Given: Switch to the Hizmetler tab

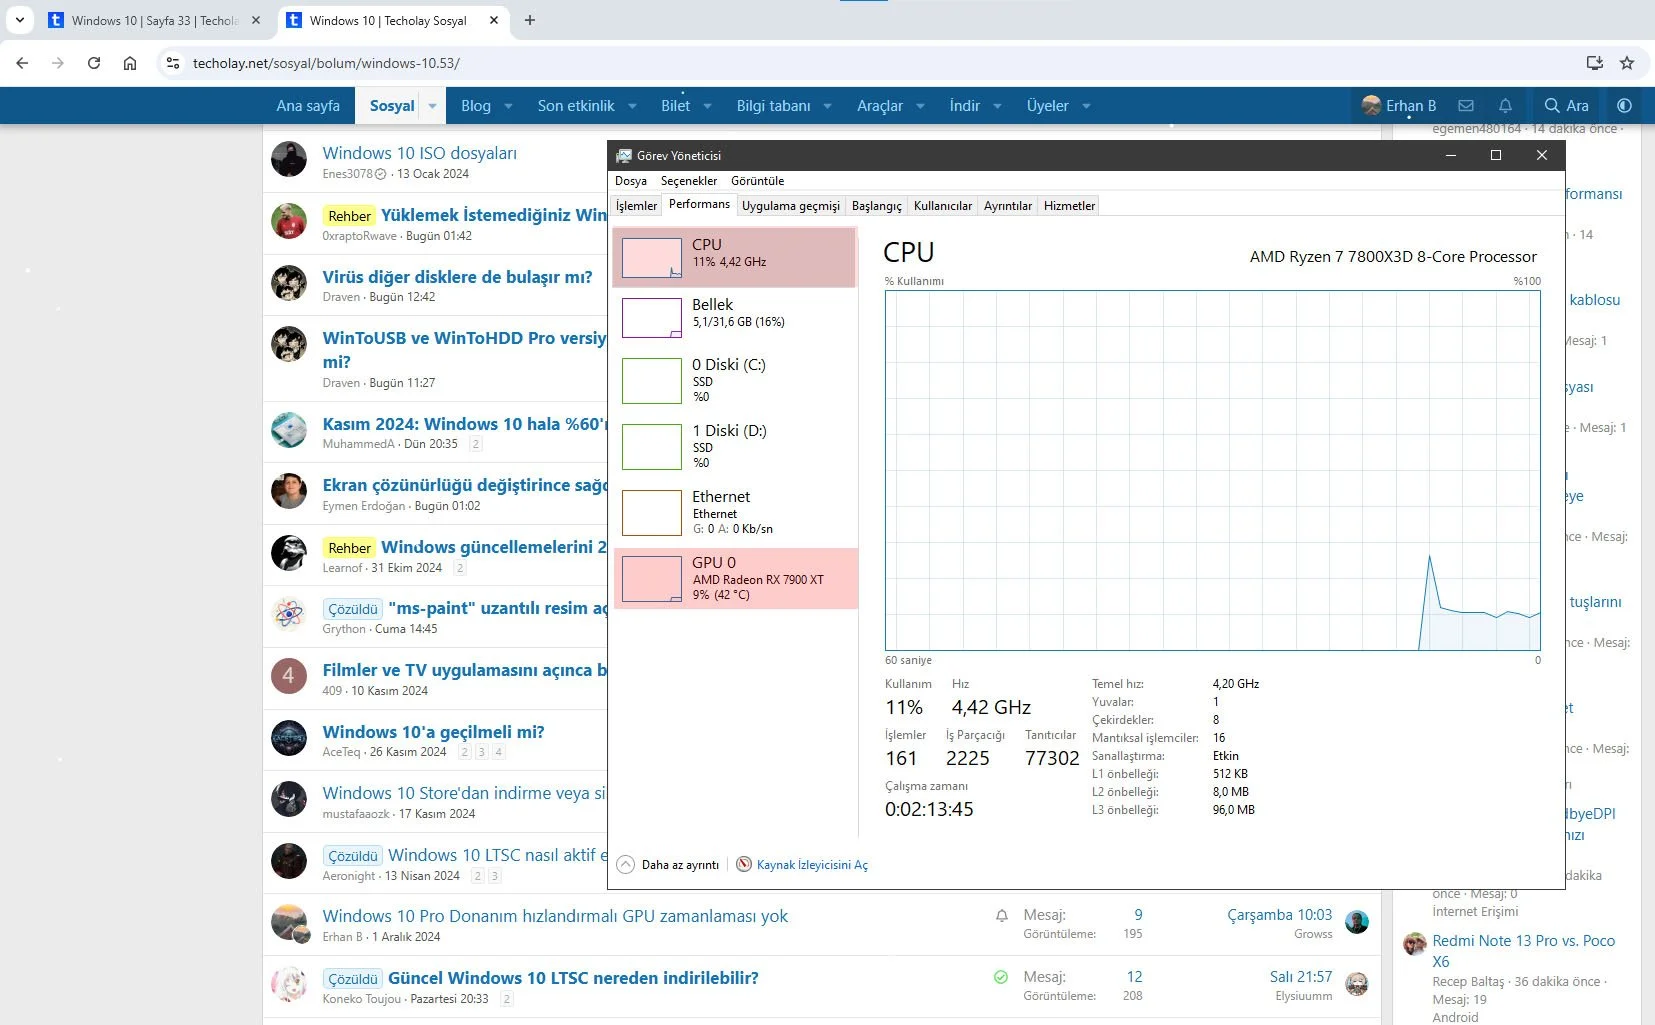Looking at the screenshot, I should (x=1070, y=206).
